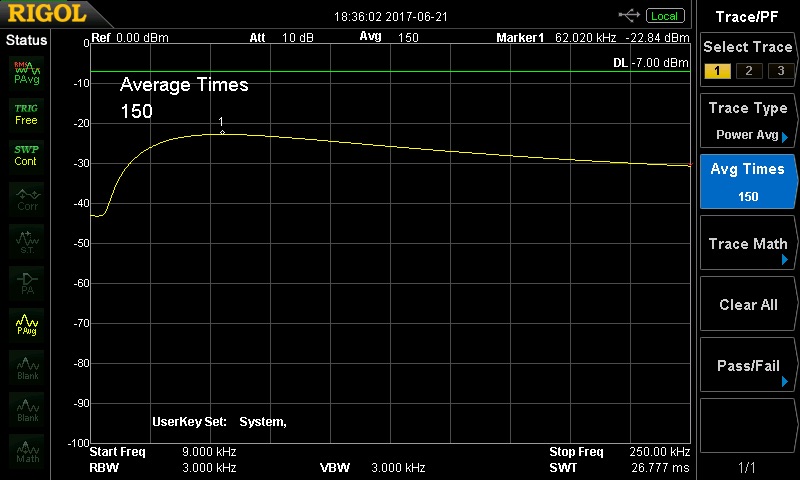Click the RMS PAvg detector status icon
The height and width of the screenshot is (480, 800).
click(27, 72)
